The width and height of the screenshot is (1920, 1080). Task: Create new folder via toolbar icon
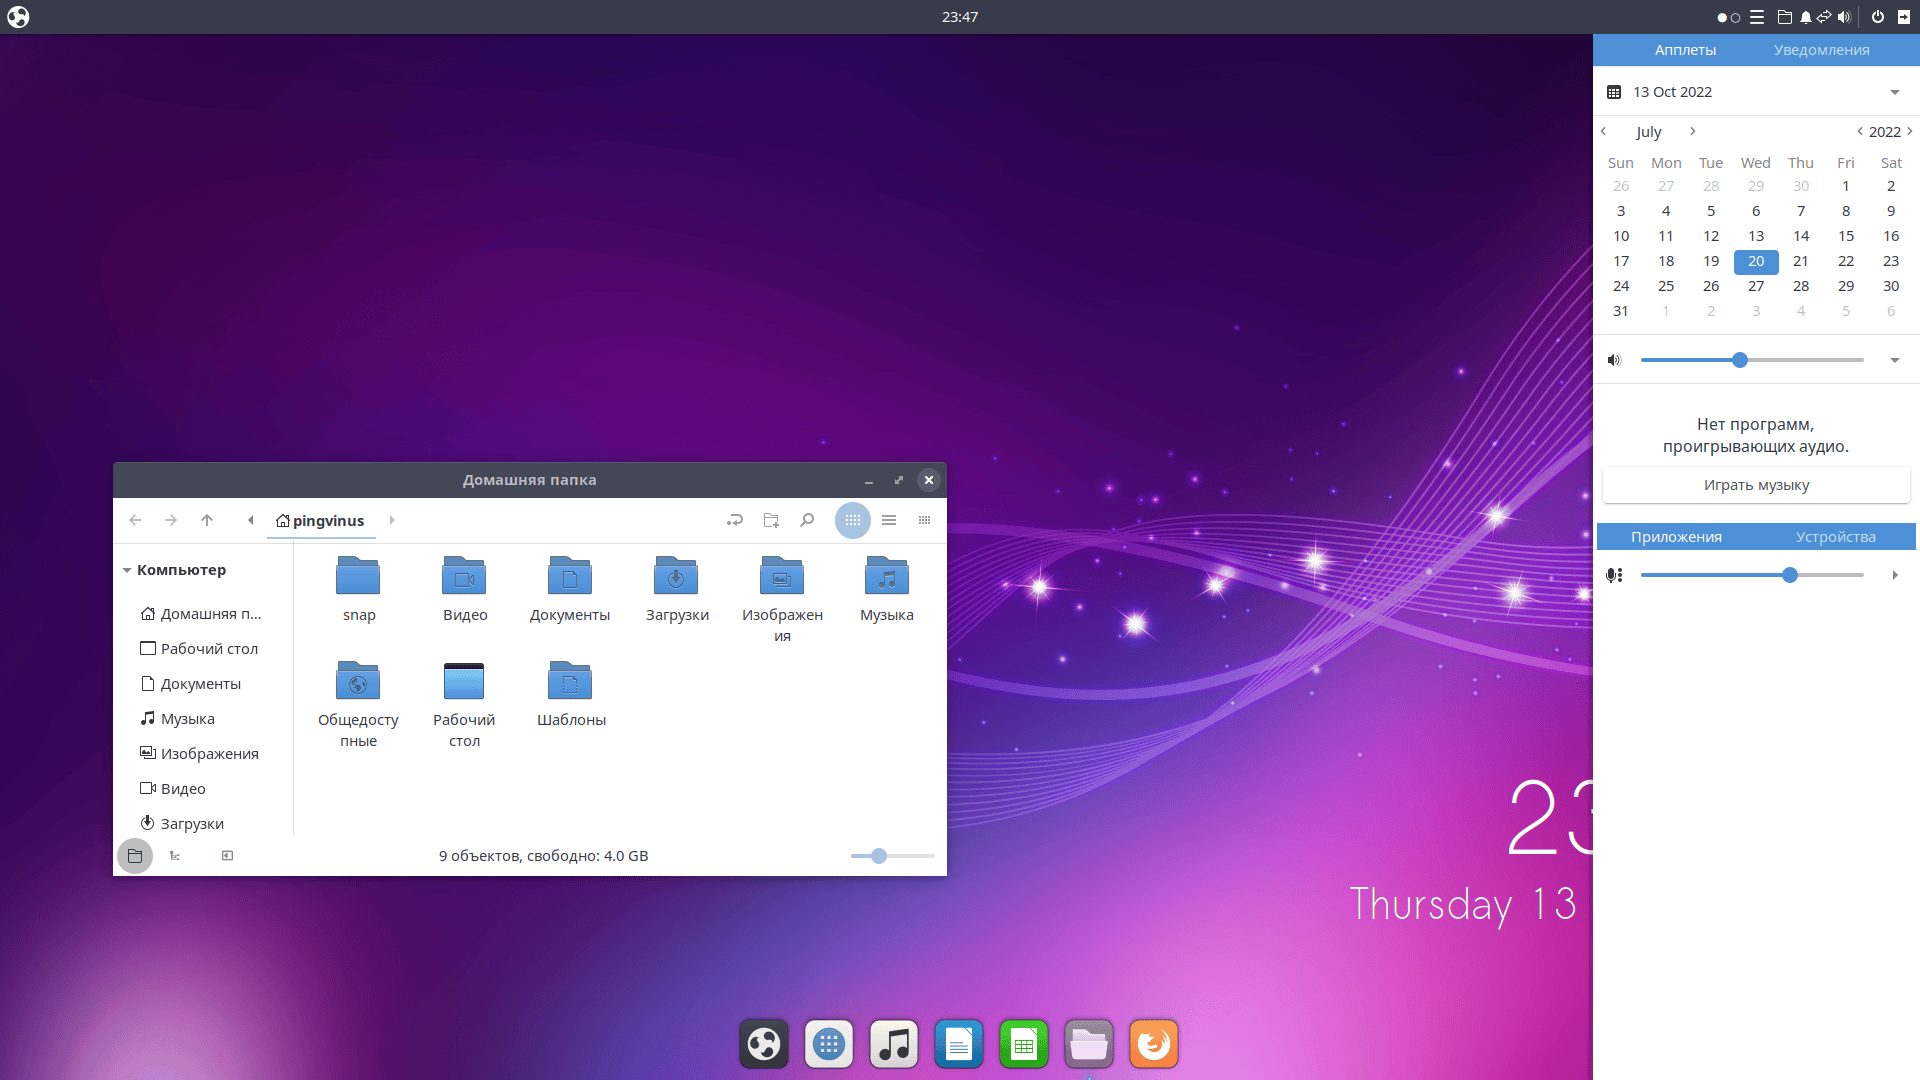point(771,520)
